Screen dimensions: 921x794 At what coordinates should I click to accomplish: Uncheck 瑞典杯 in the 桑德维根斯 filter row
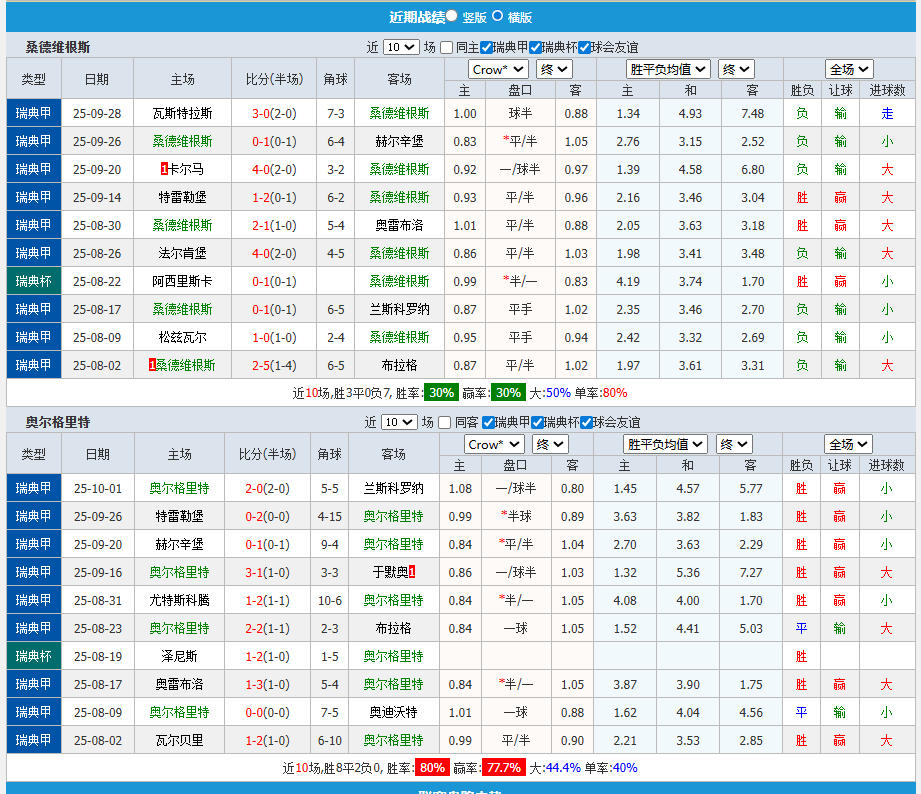pos(535,47)
